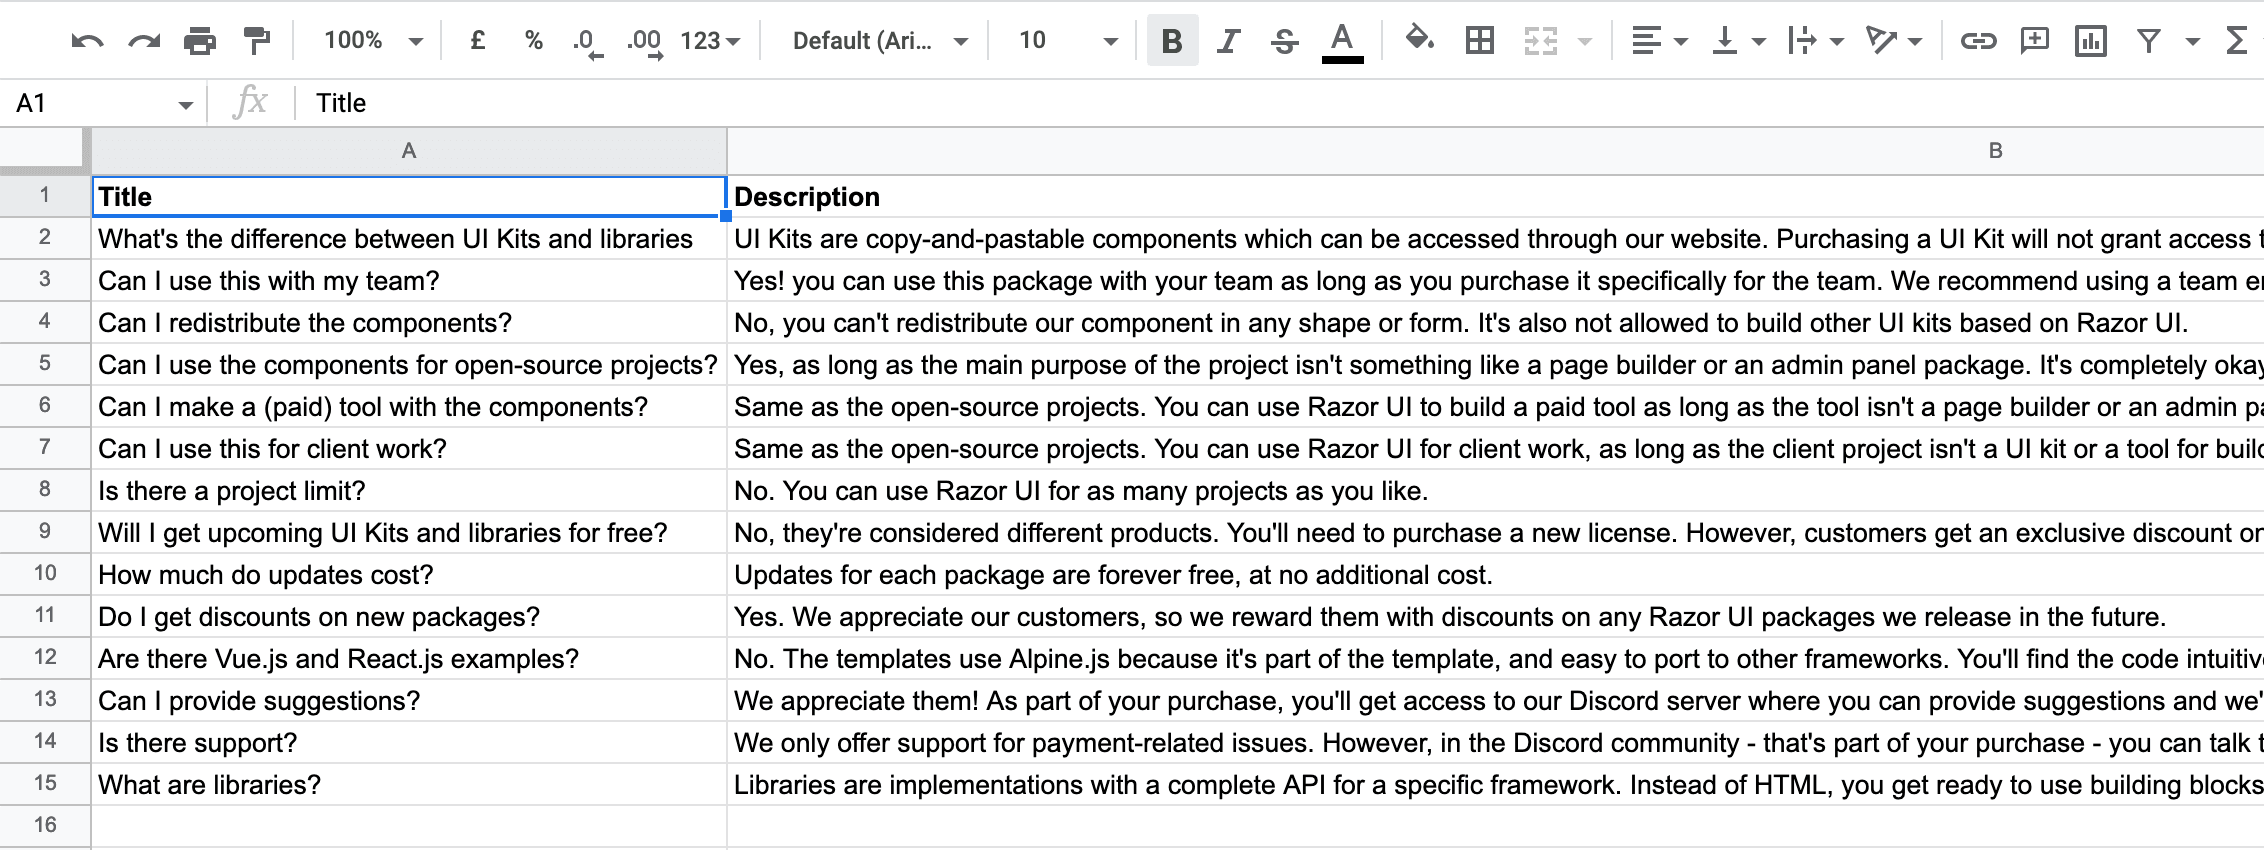The height and width of the screenshot is (850, 2264).
Task: Open the text colour underlined A
Action: [1342, 41]
